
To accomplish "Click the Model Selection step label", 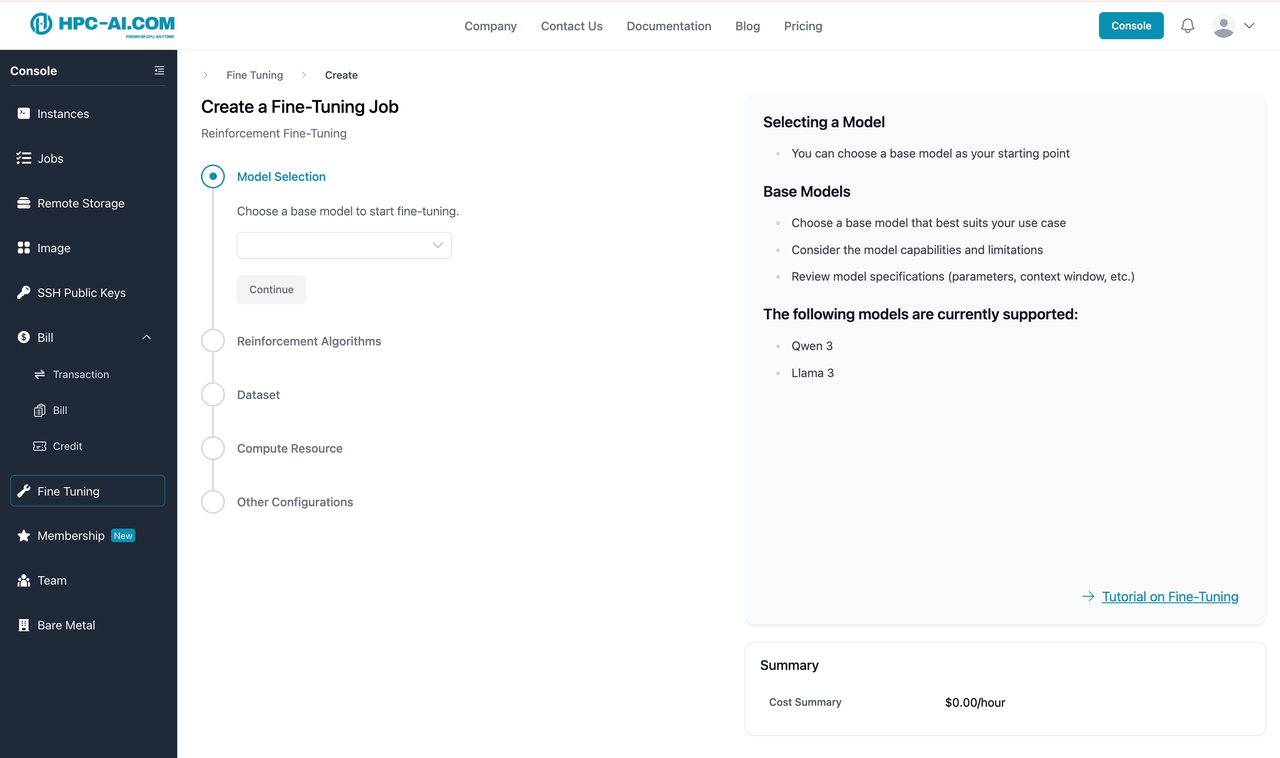I will 281,177.
